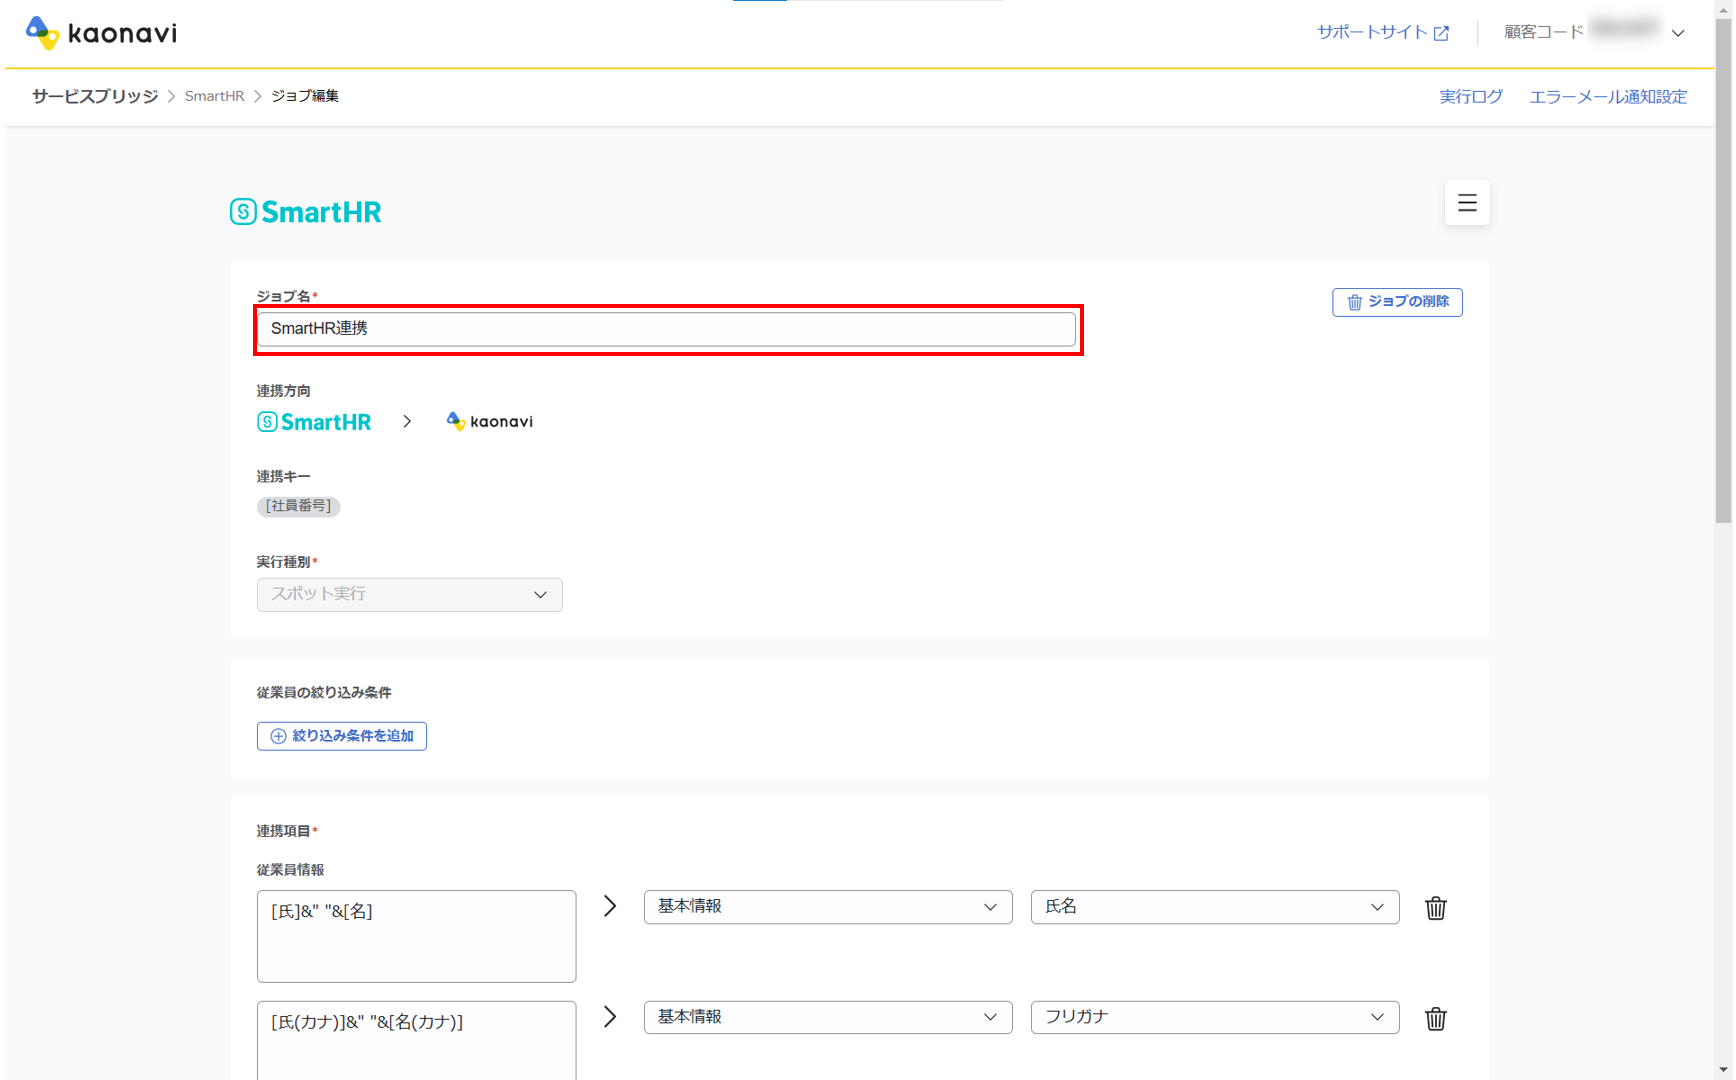Screen dimensions: 1736x1080
Task: Open the 実行ログ page
Action: click(1471, 97)
